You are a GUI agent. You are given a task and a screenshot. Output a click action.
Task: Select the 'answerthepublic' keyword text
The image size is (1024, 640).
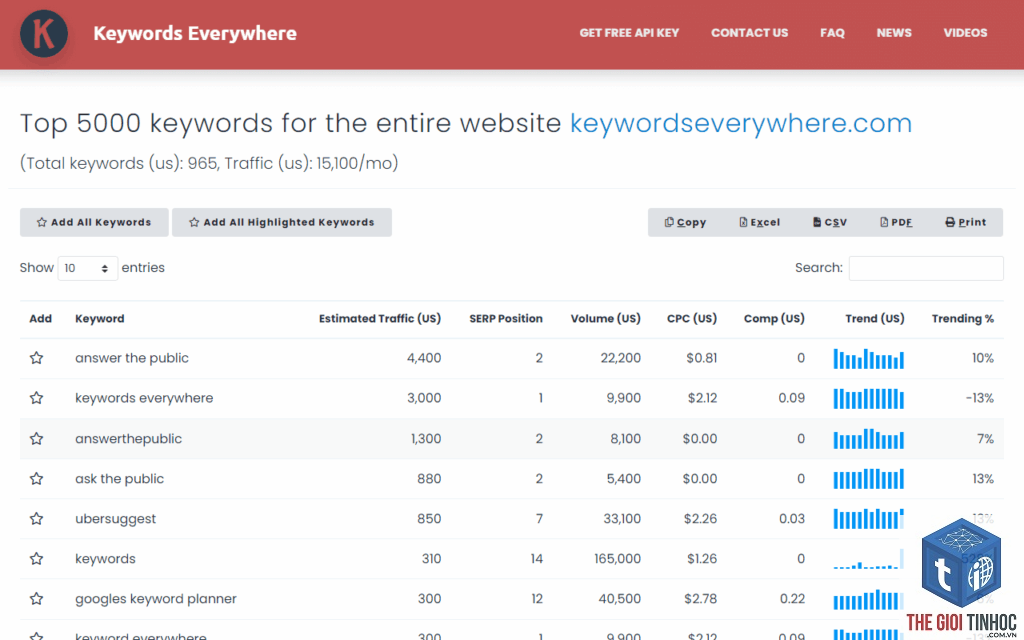tap(128, 438)
